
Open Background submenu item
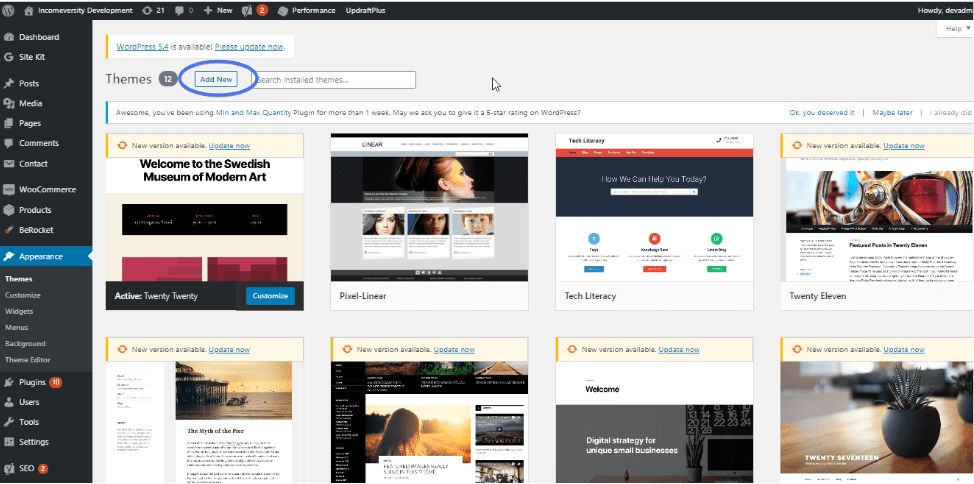(25, 344)
